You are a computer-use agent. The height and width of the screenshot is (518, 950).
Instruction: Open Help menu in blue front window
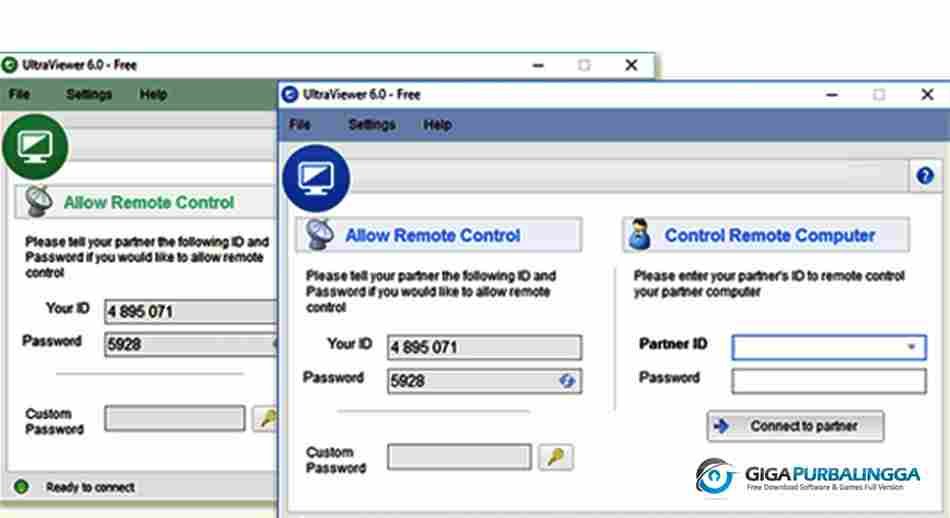[x=437, y=125]
